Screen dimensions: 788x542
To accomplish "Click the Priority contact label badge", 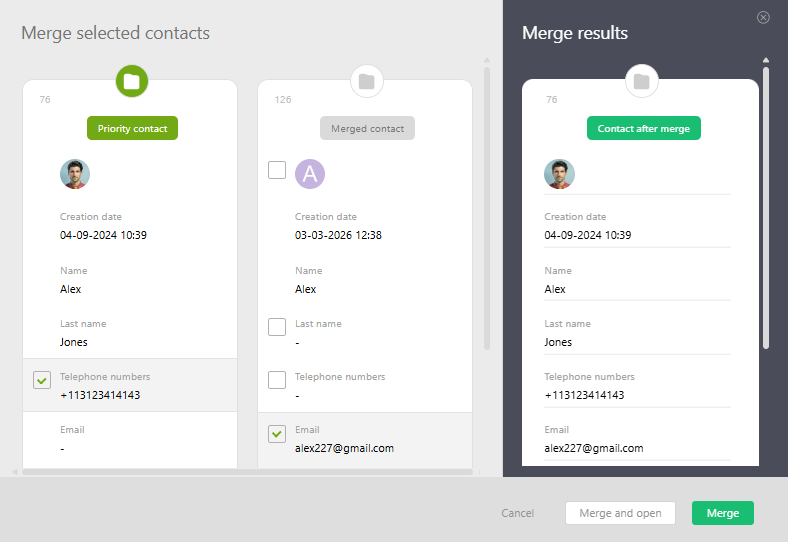I will (132, 128).
